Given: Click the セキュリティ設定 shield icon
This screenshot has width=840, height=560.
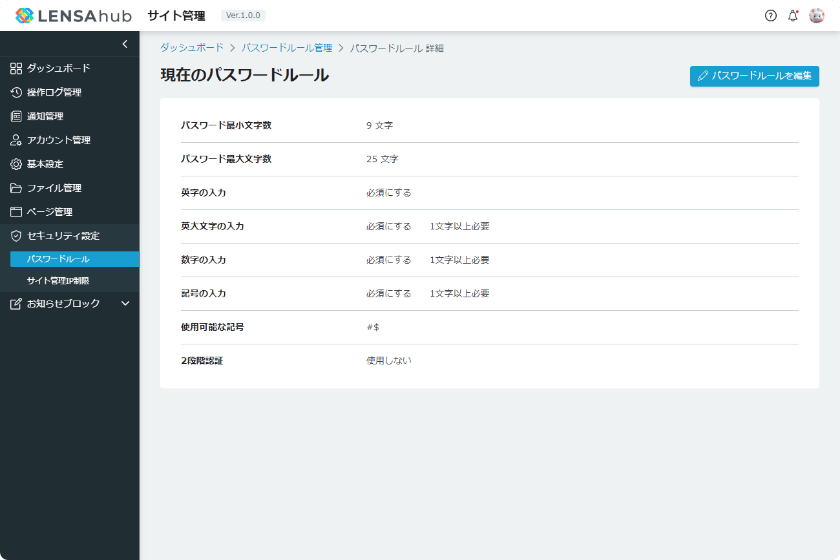Looking at the screenshot, I should pyautogui.click(x=16, y=236).
